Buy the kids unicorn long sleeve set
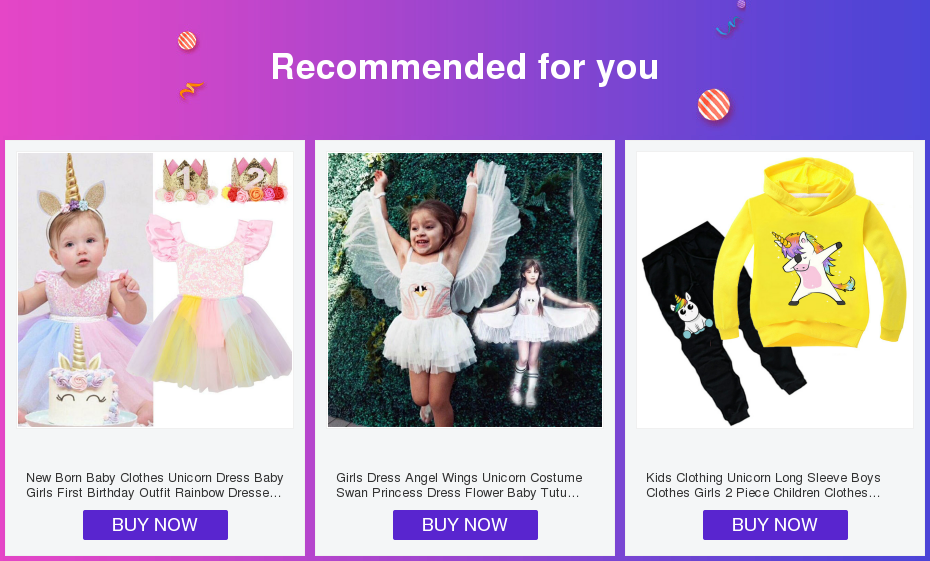The width and height of the screenshot is (930, 561). (x=775, y=525)
